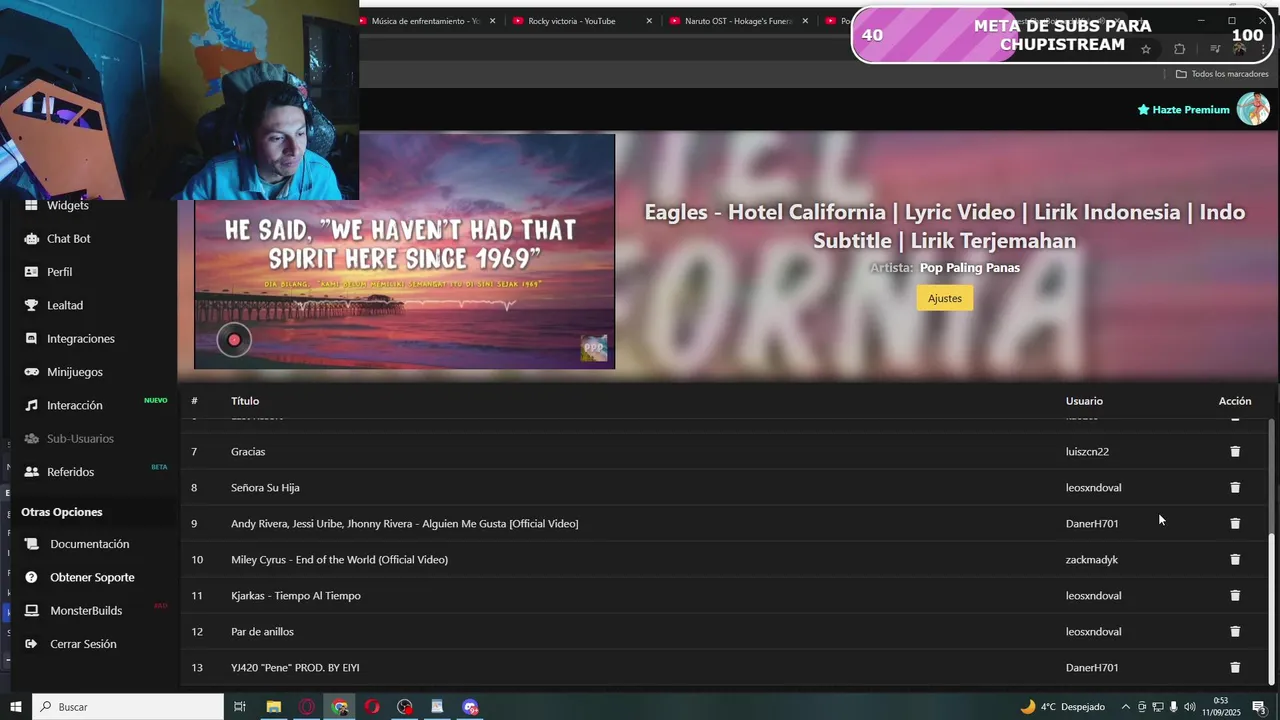
Task: Open the notifications center icon
Action: (x=1259, y=707)
